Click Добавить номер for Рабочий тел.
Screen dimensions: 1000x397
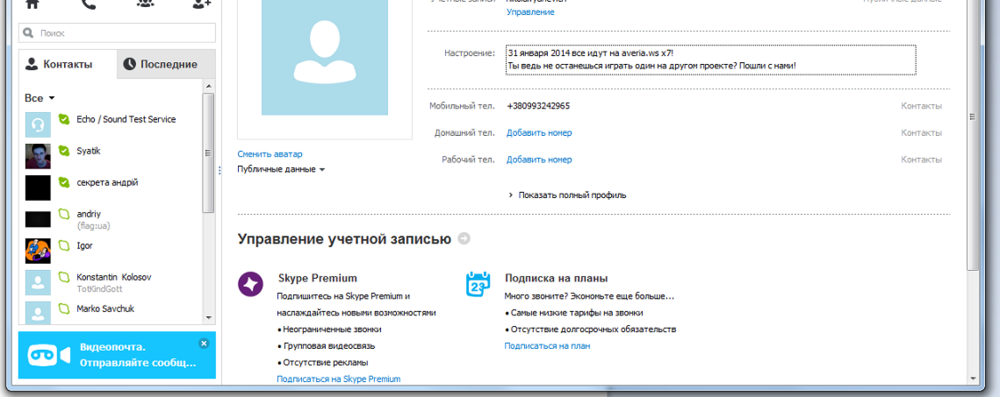(x=539, y=160)
